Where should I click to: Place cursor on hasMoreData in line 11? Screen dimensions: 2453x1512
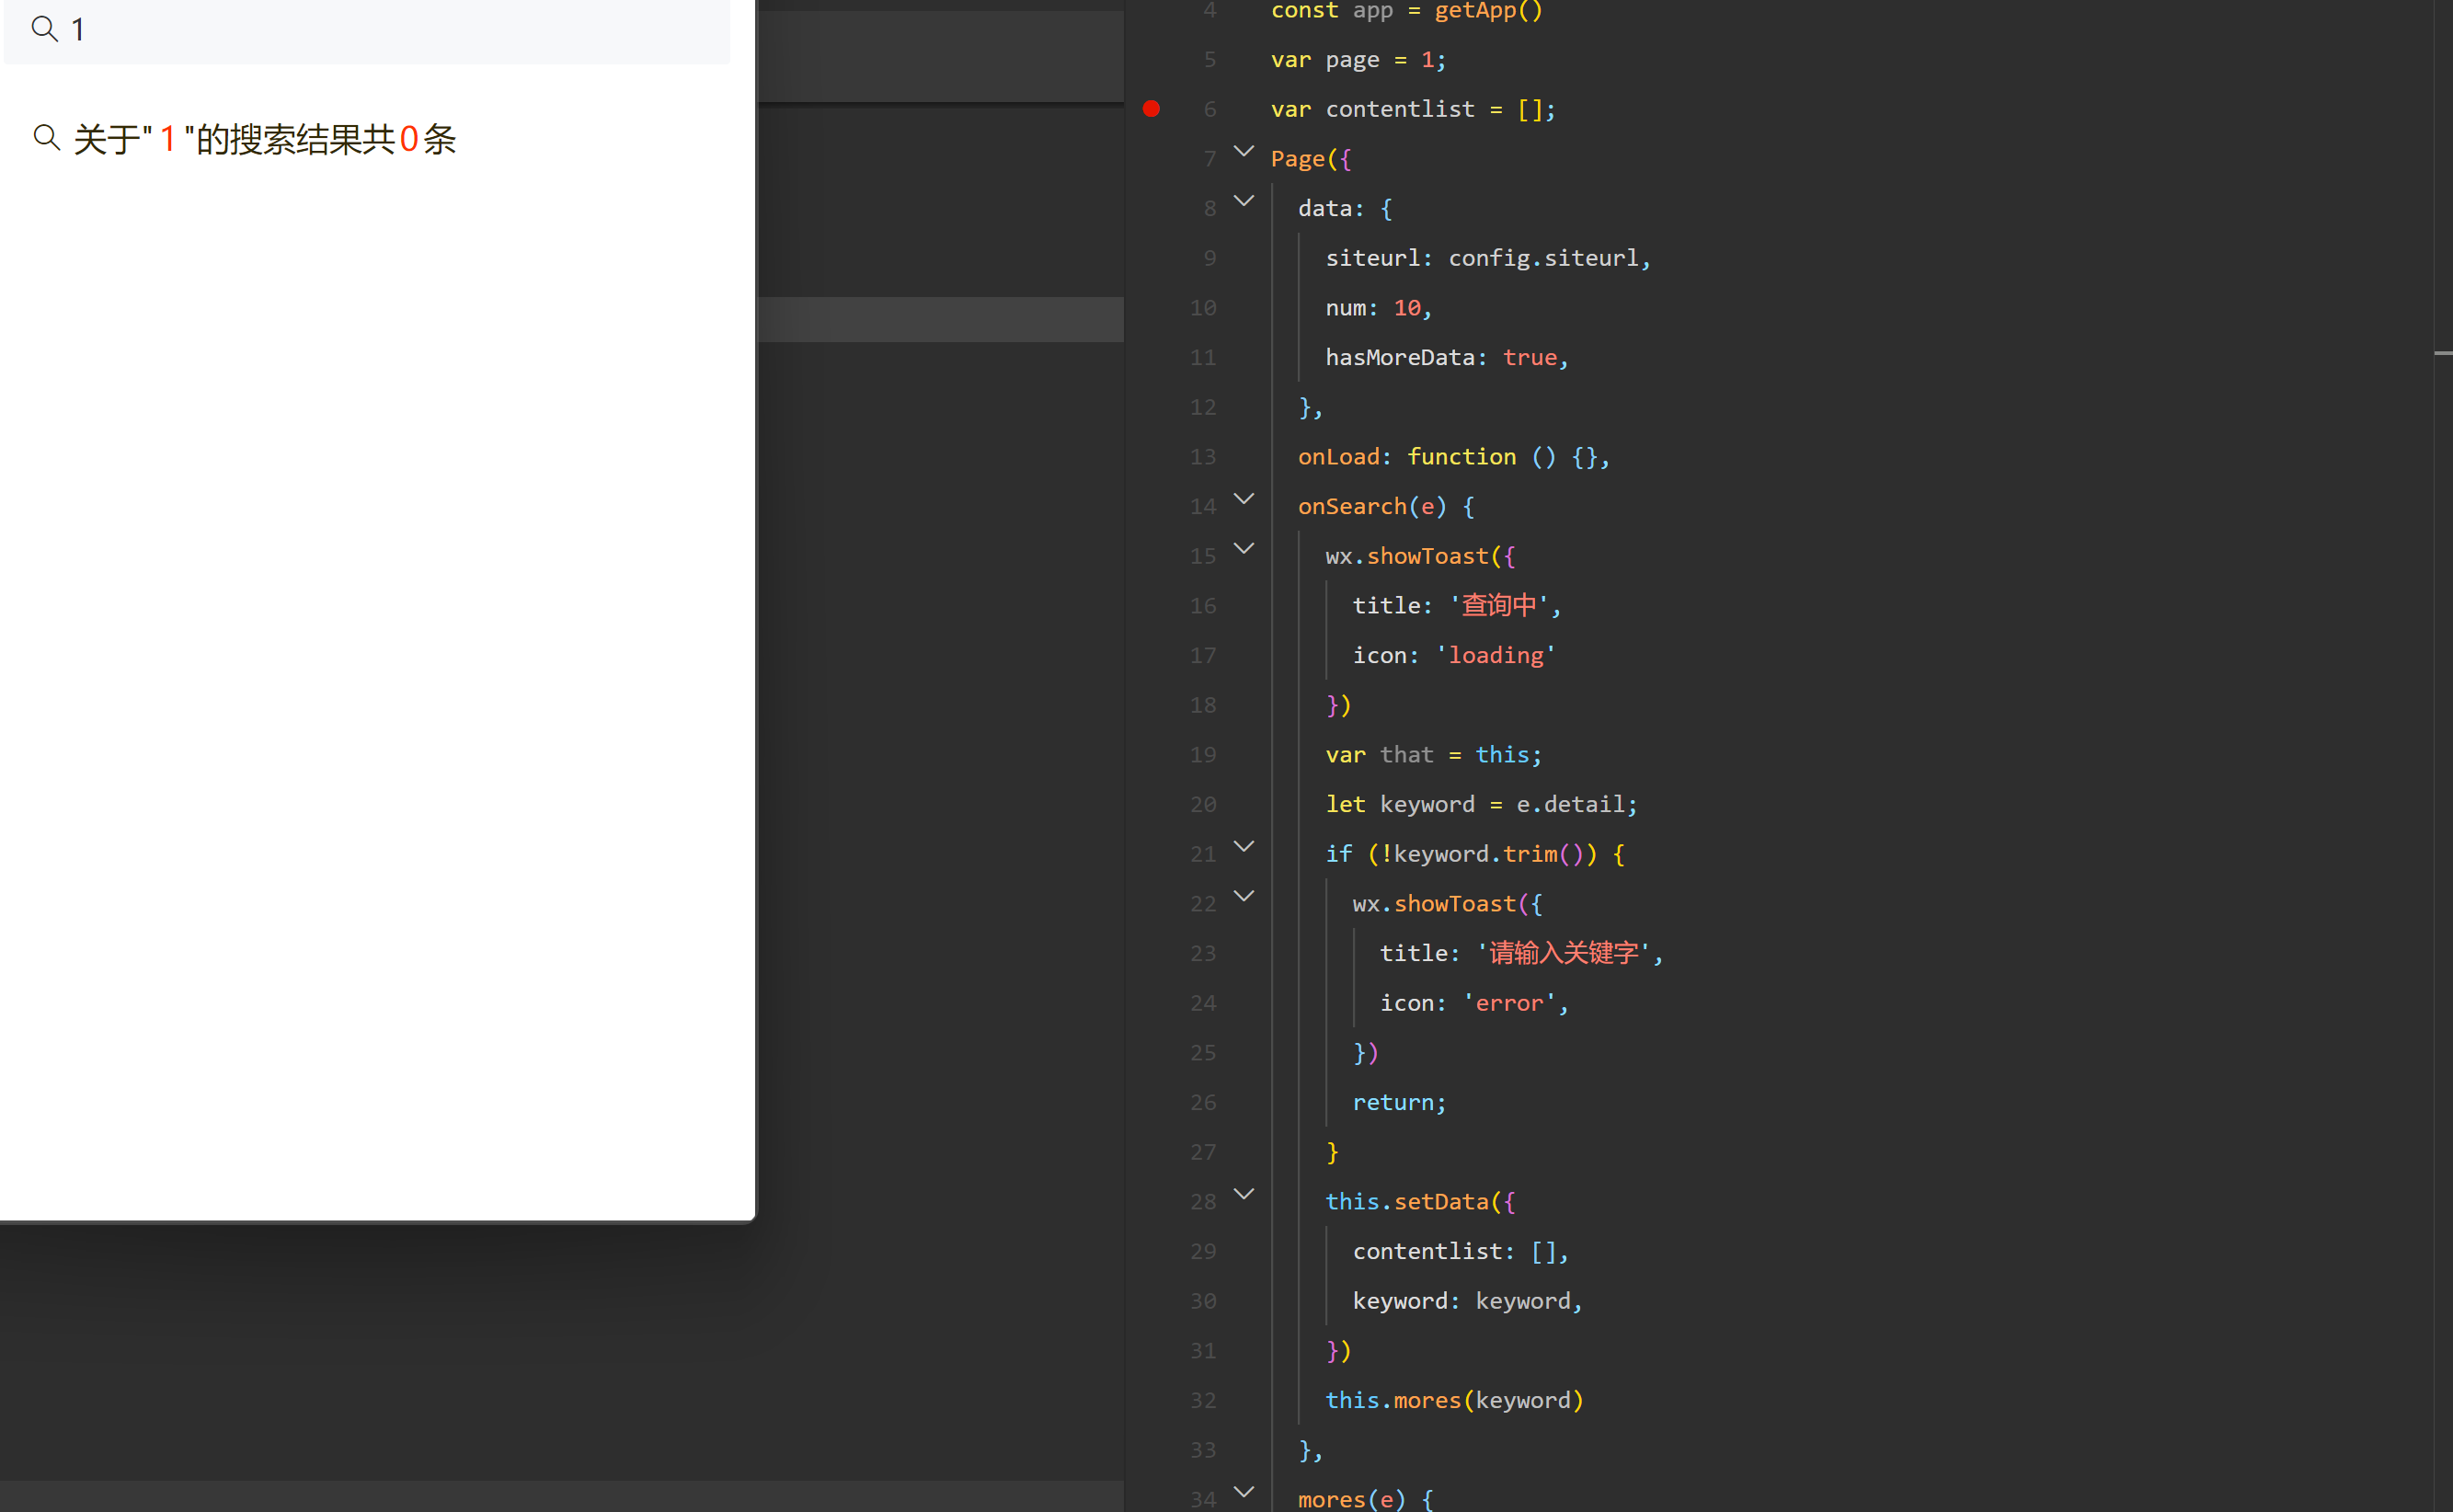[x=1399, y=358]
